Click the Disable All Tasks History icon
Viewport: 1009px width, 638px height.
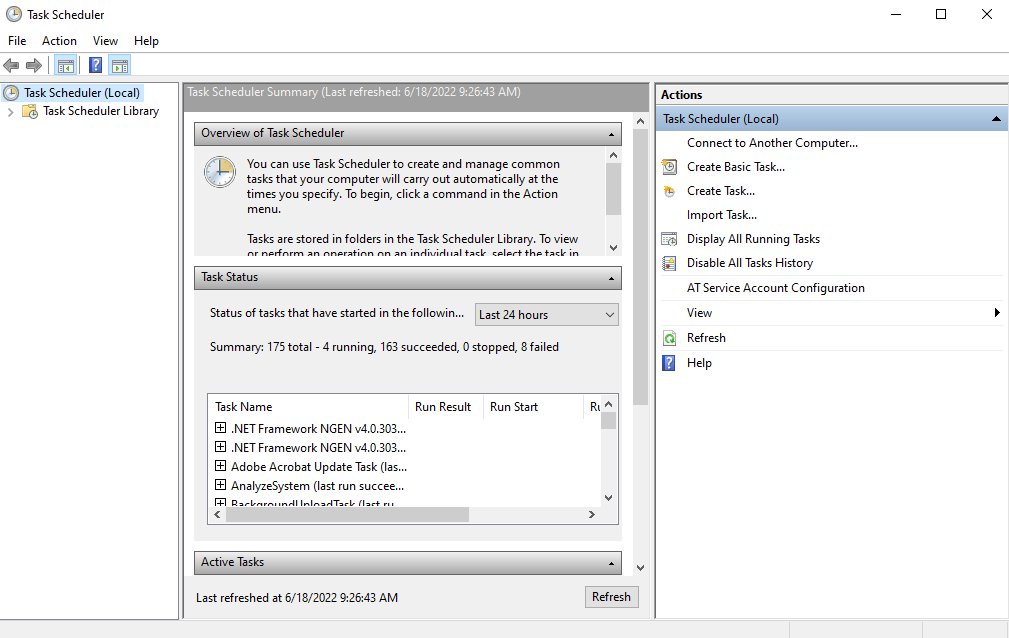tap(669, 263)
